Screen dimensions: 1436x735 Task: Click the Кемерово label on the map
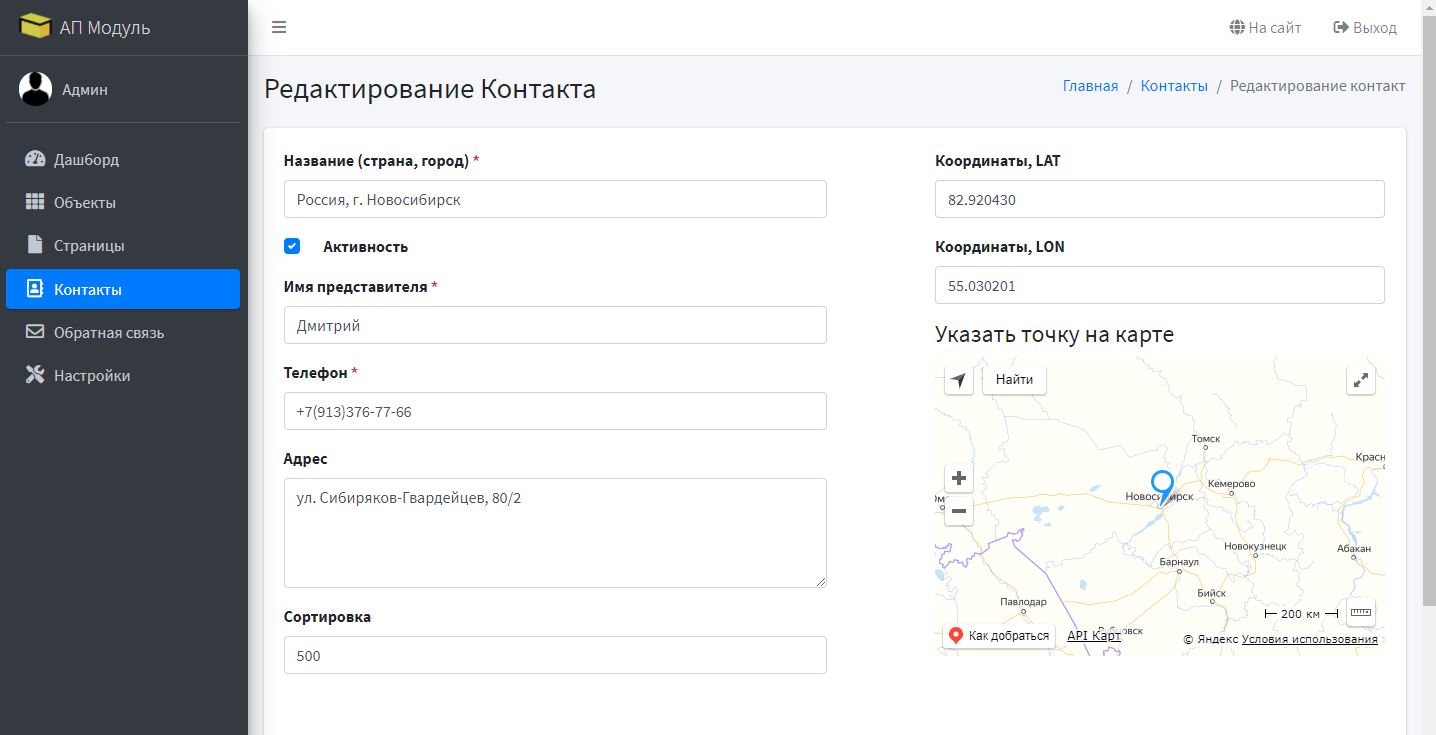point(1231,484)
